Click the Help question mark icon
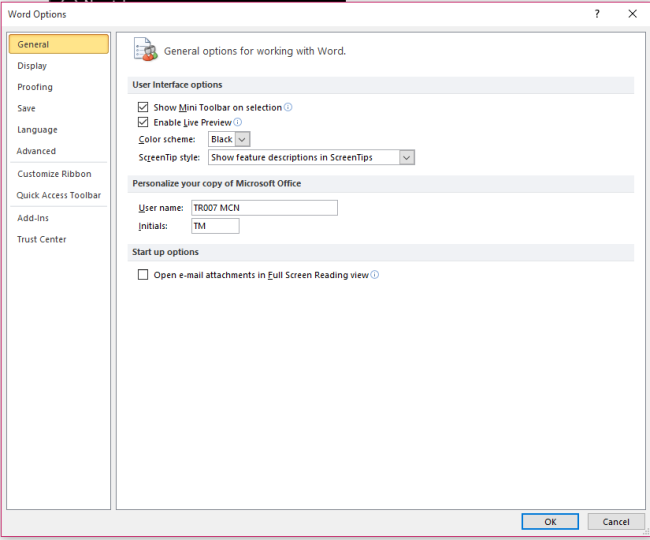 597,14
